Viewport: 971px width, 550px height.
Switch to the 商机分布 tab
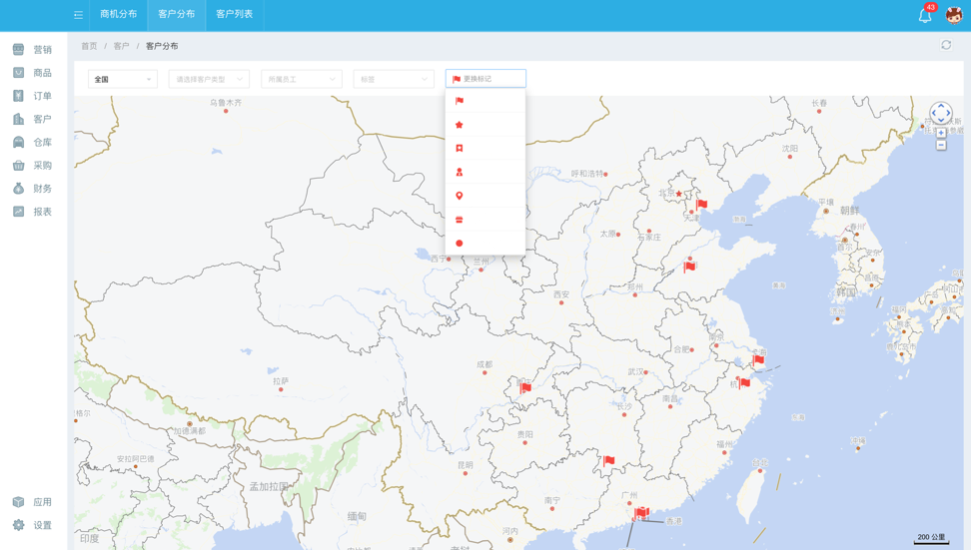pos(118,15)
